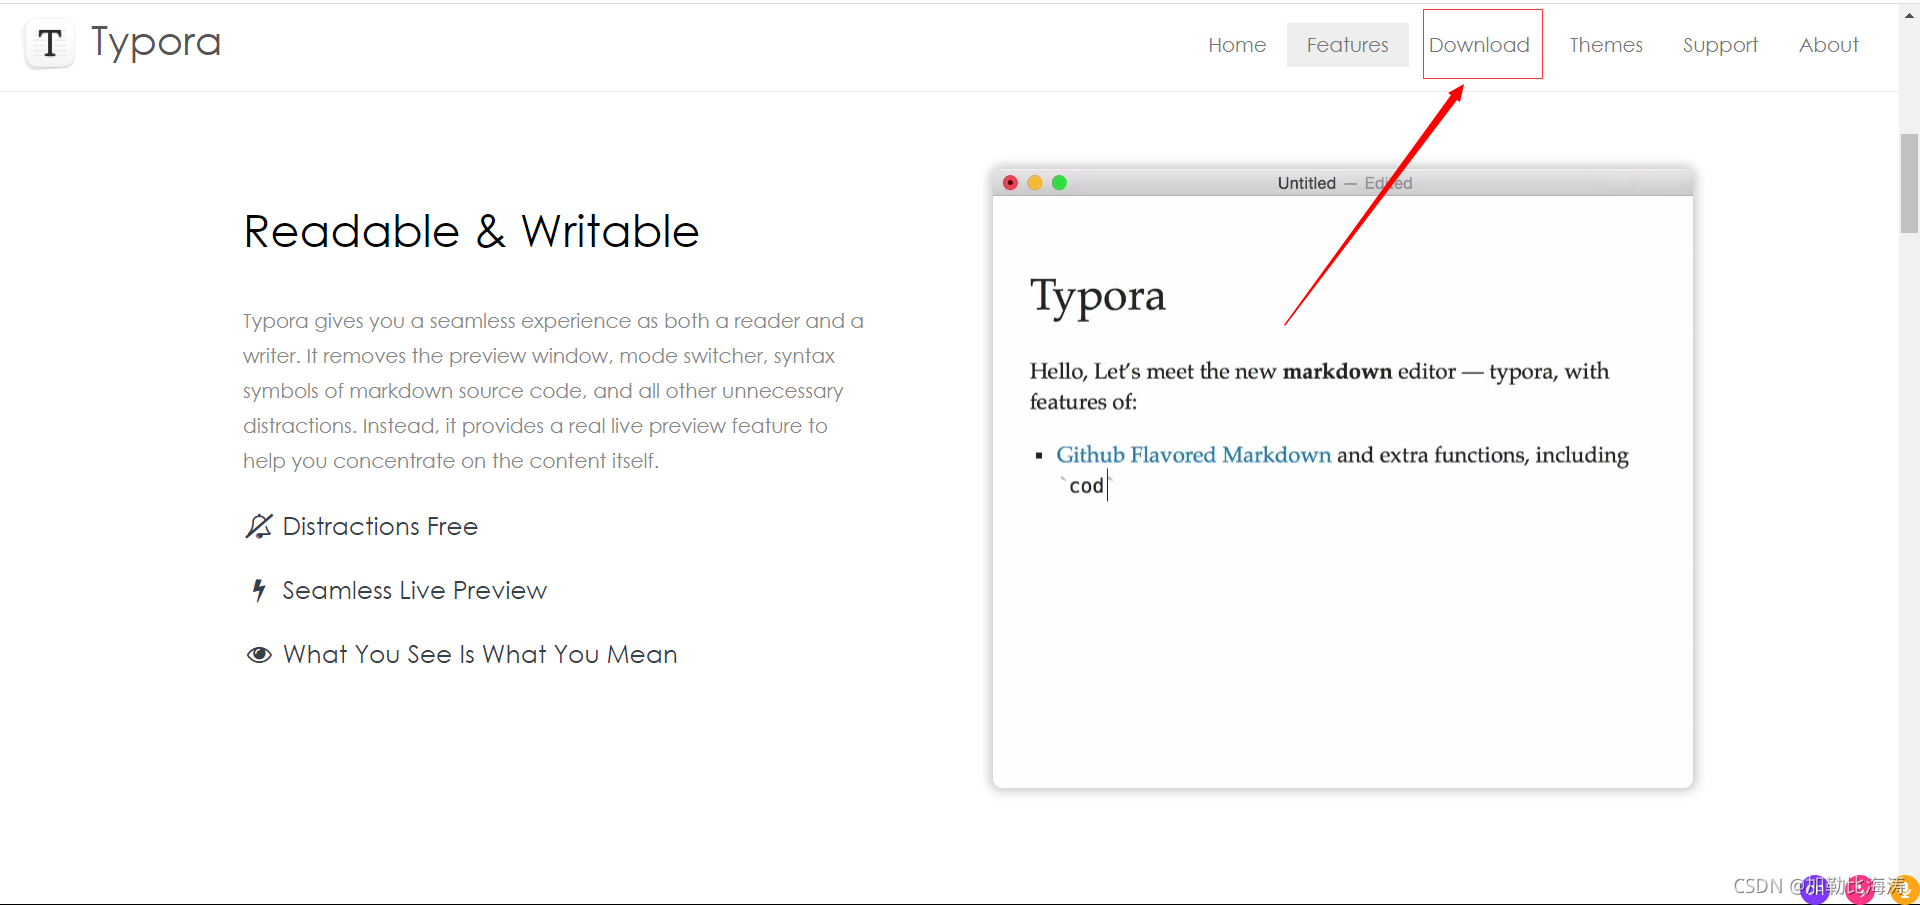Select the Features nav item
Viewport: 1920px width, 905px height.
(1347, 45)
